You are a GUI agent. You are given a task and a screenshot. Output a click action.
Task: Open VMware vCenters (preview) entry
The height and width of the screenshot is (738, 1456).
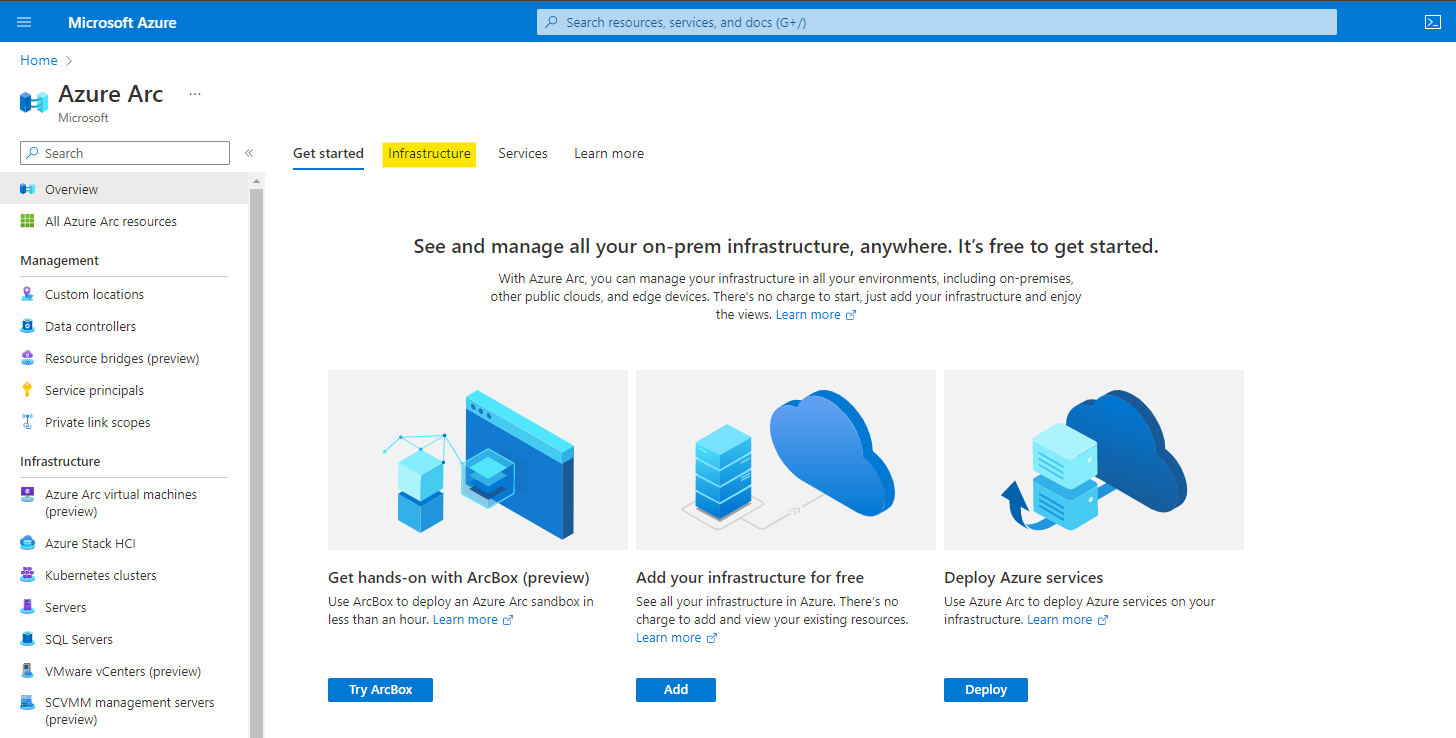124,671
